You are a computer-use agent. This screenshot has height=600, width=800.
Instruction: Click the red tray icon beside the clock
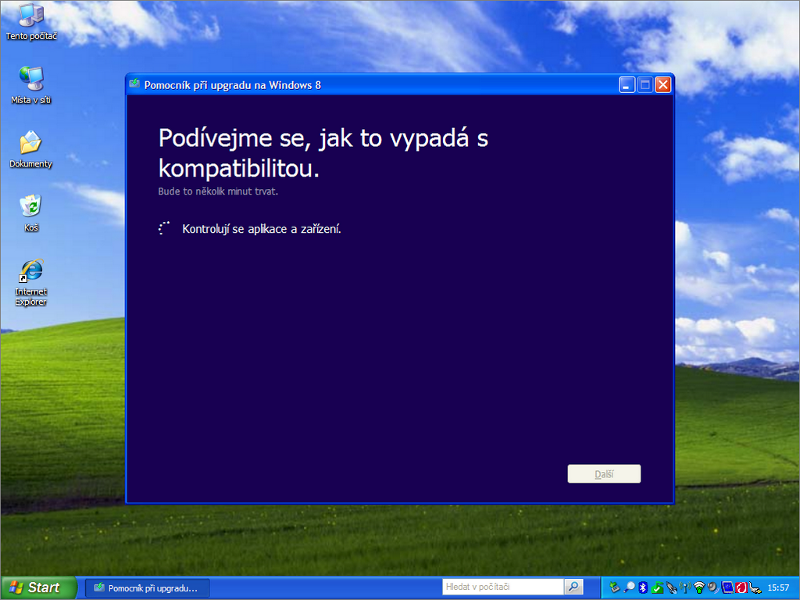(x=741, y=587)
